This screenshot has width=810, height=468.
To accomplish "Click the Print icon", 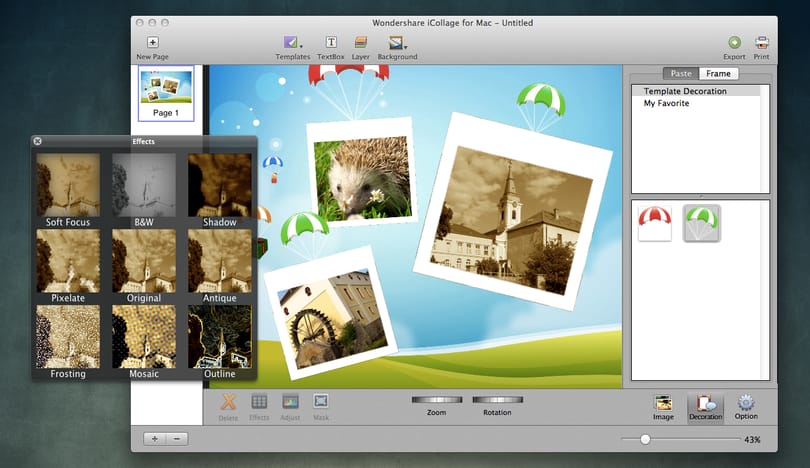I will [x=761, y=42].
